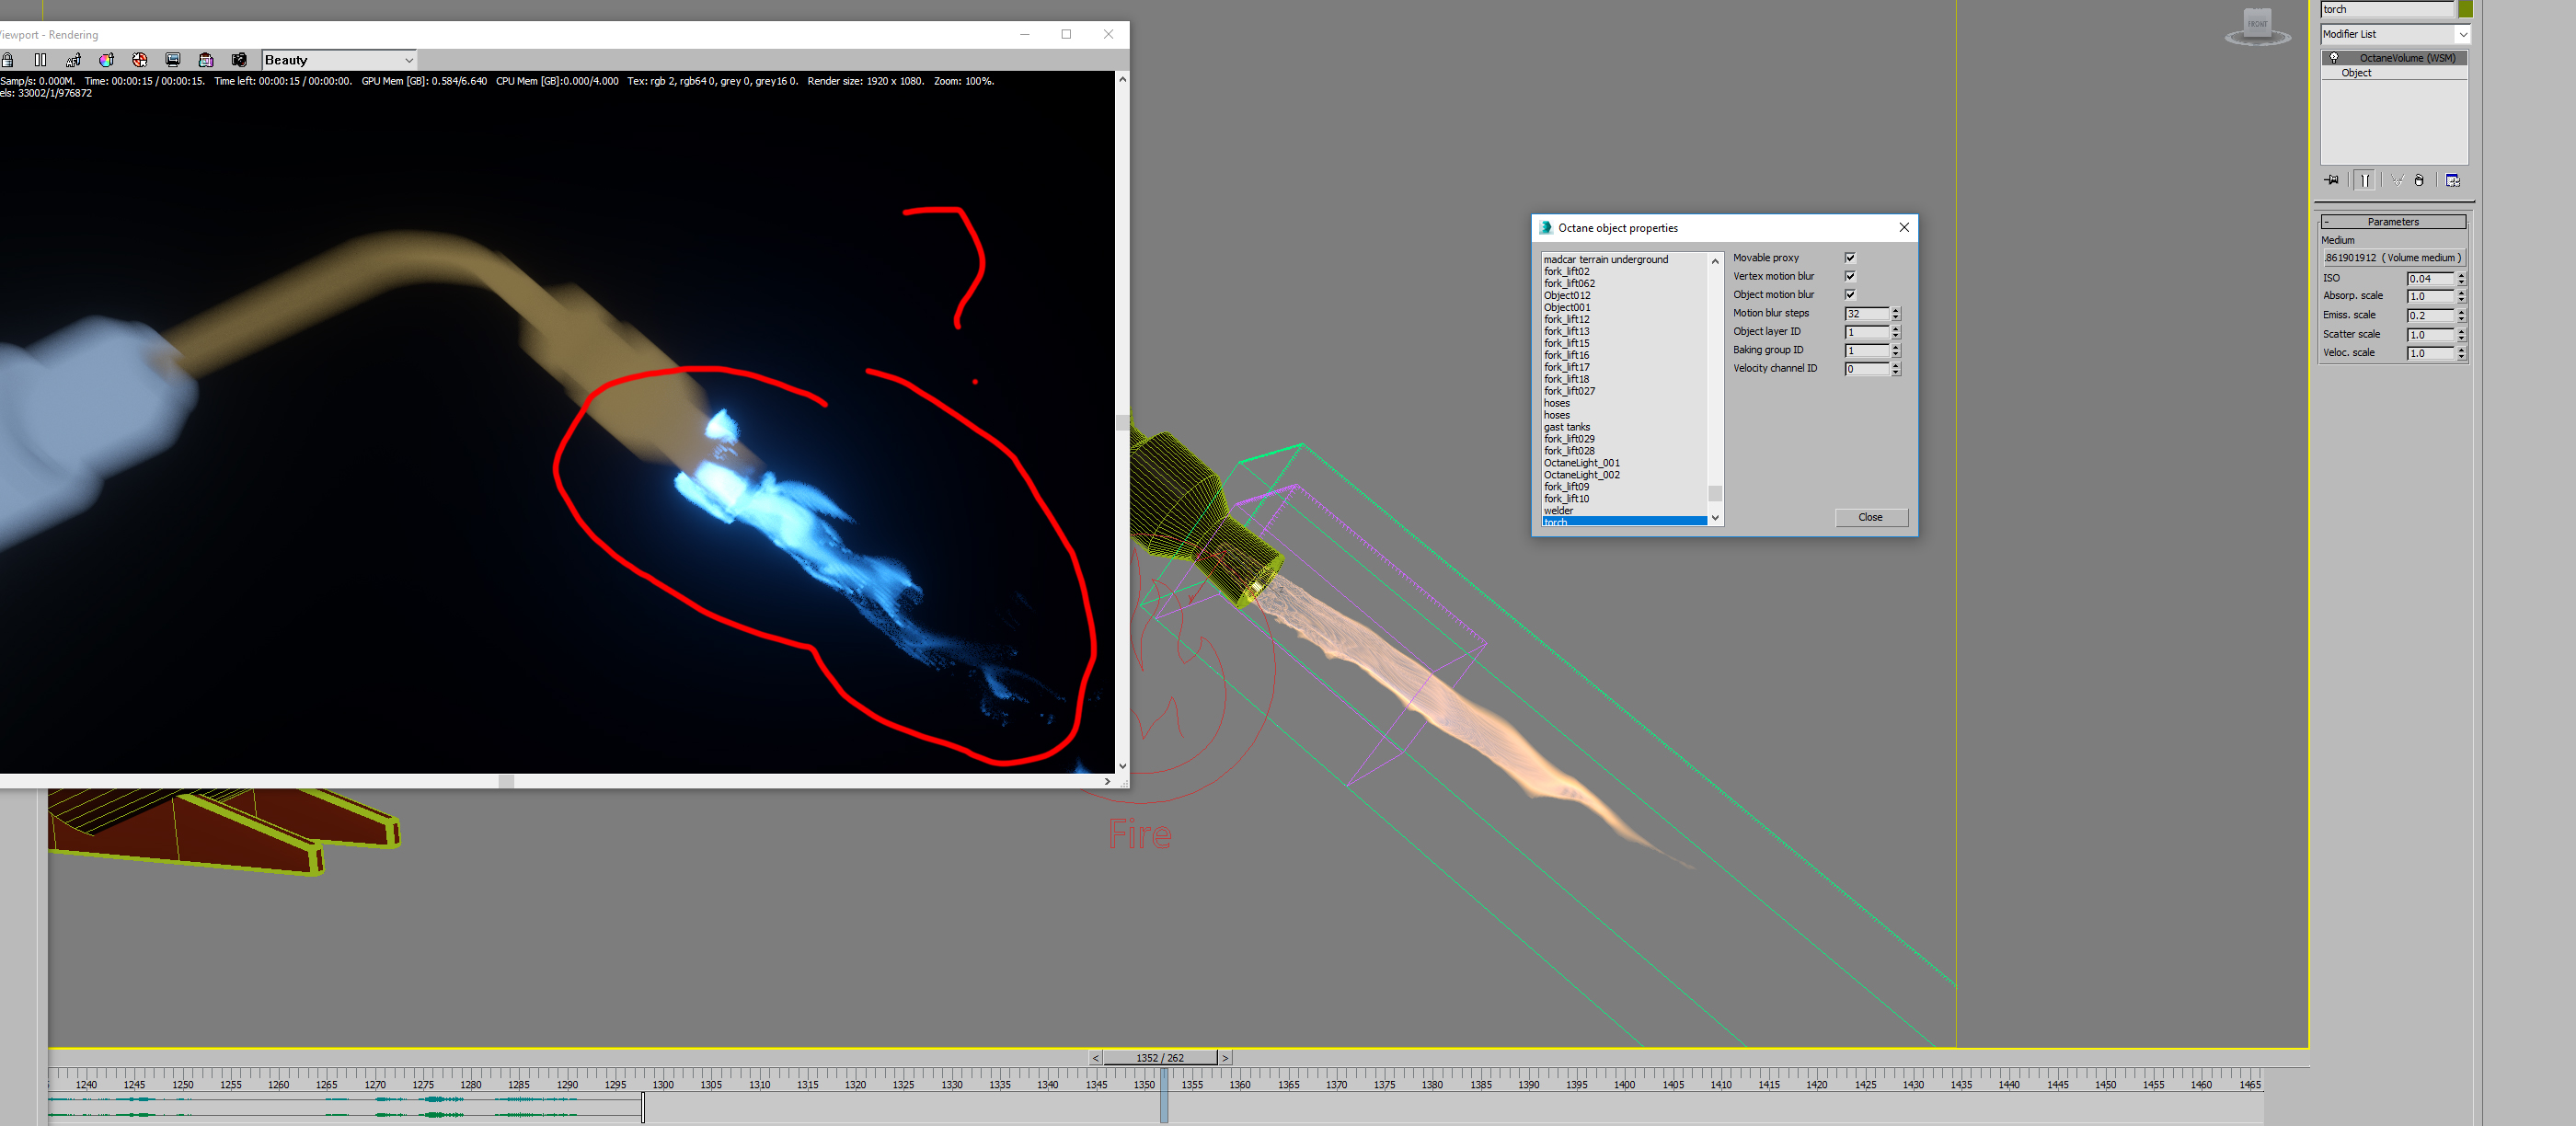Click the material picker icon
Screen dimensions: 2576x1126
click(140, 60)
